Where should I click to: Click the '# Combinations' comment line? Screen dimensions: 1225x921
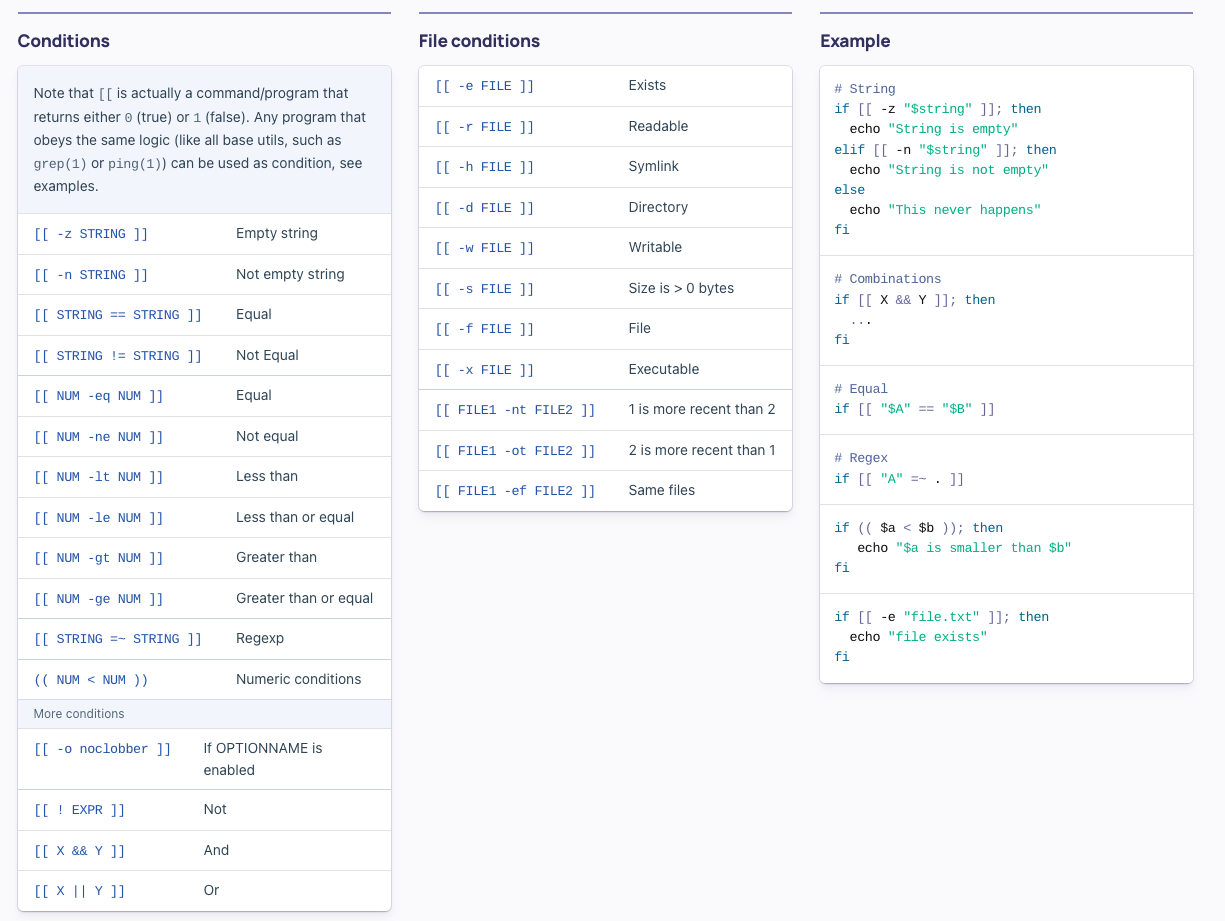[888, 279]
